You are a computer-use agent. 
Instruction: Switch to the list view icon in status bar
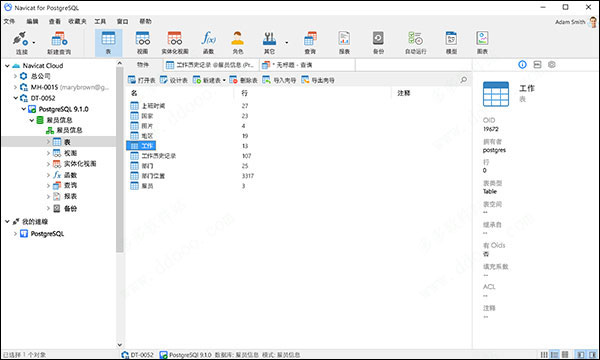[x=544, y=355]
